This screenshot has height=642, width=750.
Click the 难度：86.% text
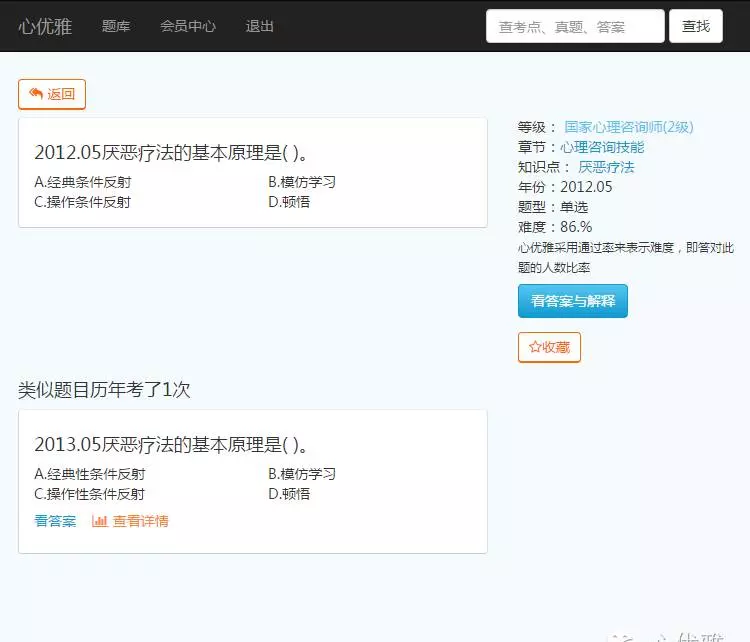coord(555,227)
